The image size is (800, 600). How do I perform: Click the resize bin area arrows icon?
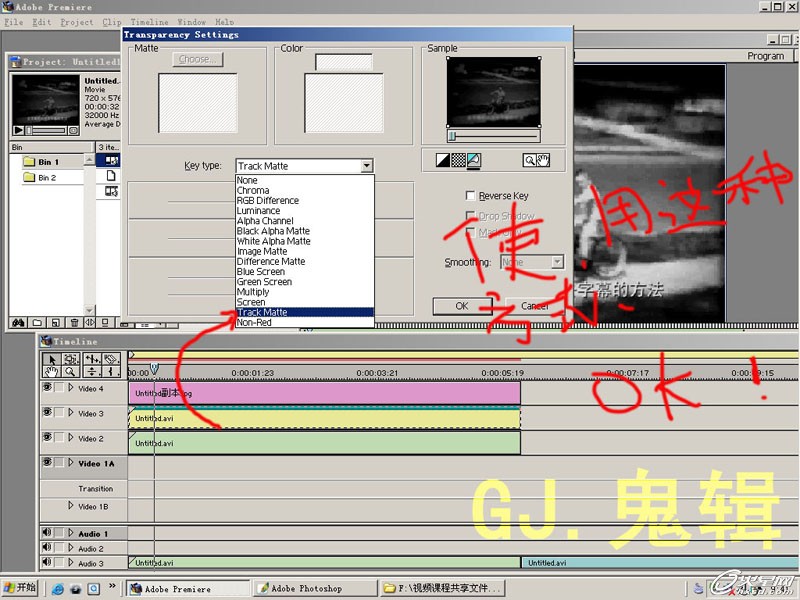(x=90, y=322)
